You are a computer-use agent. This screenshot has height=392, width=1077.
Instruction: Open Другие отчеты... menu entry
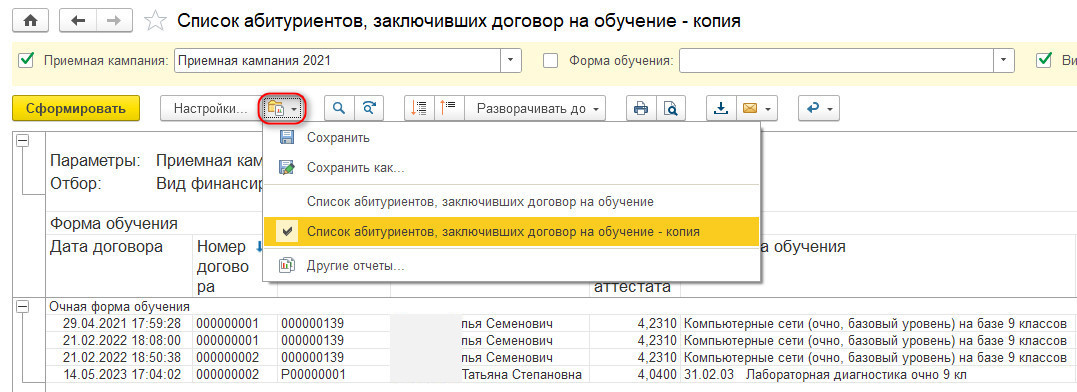click(512, 266)
